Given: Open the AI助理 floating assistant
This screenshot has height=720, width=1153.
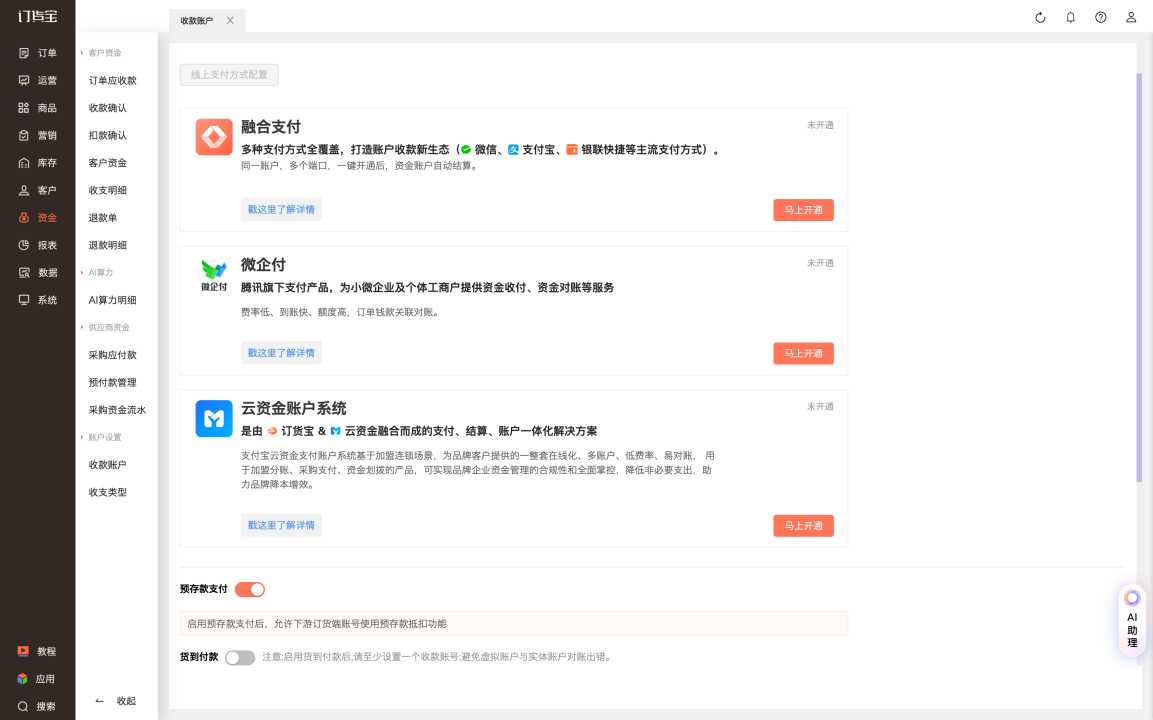Looking at the screenshot, I should click(x=1132, y=620).
